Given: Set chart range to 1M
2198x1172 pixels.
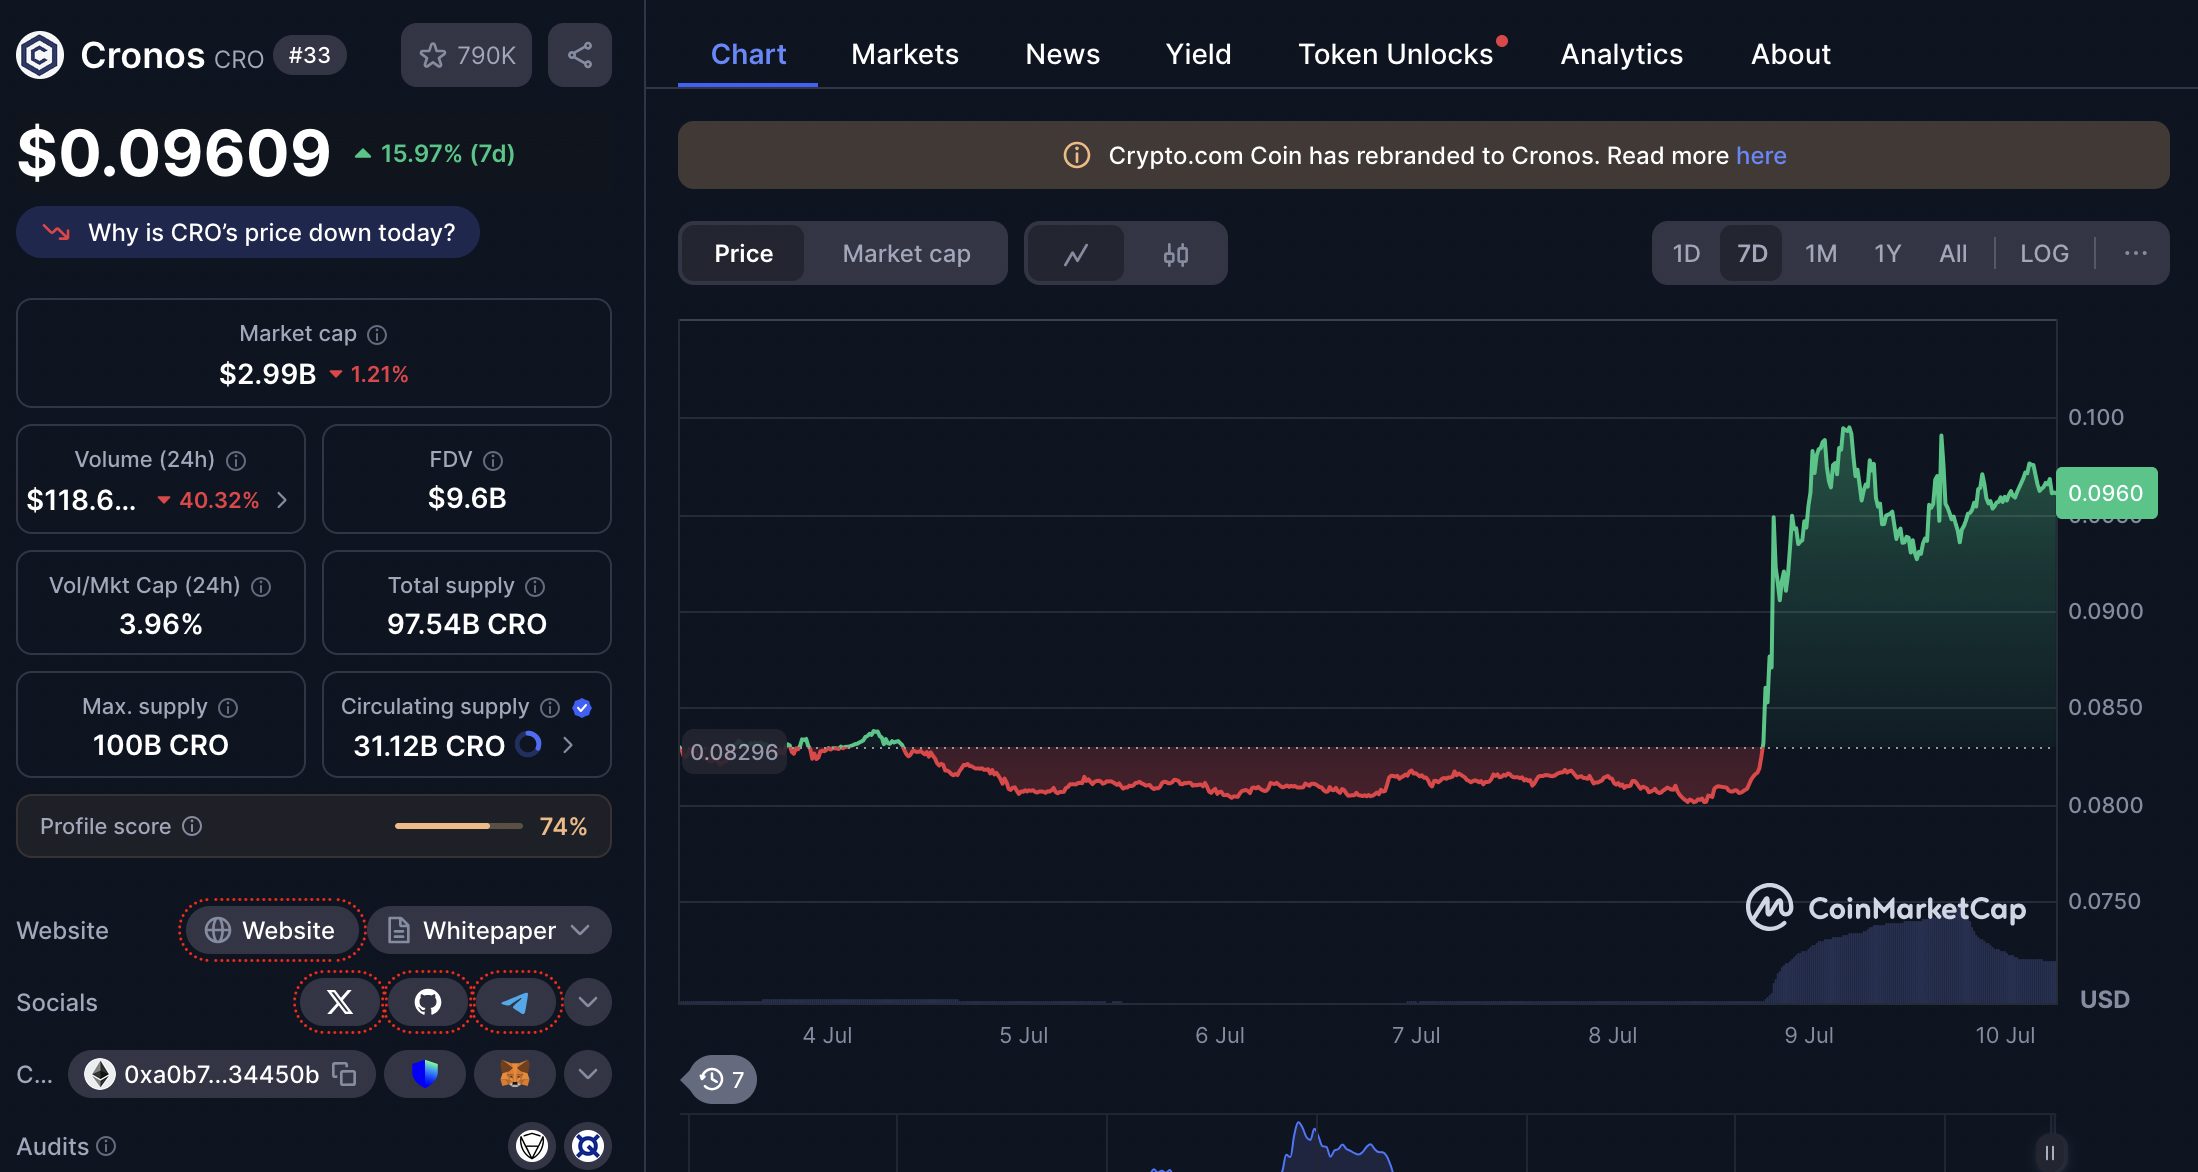Looking at the screenshot, I should pos(1821,253).
